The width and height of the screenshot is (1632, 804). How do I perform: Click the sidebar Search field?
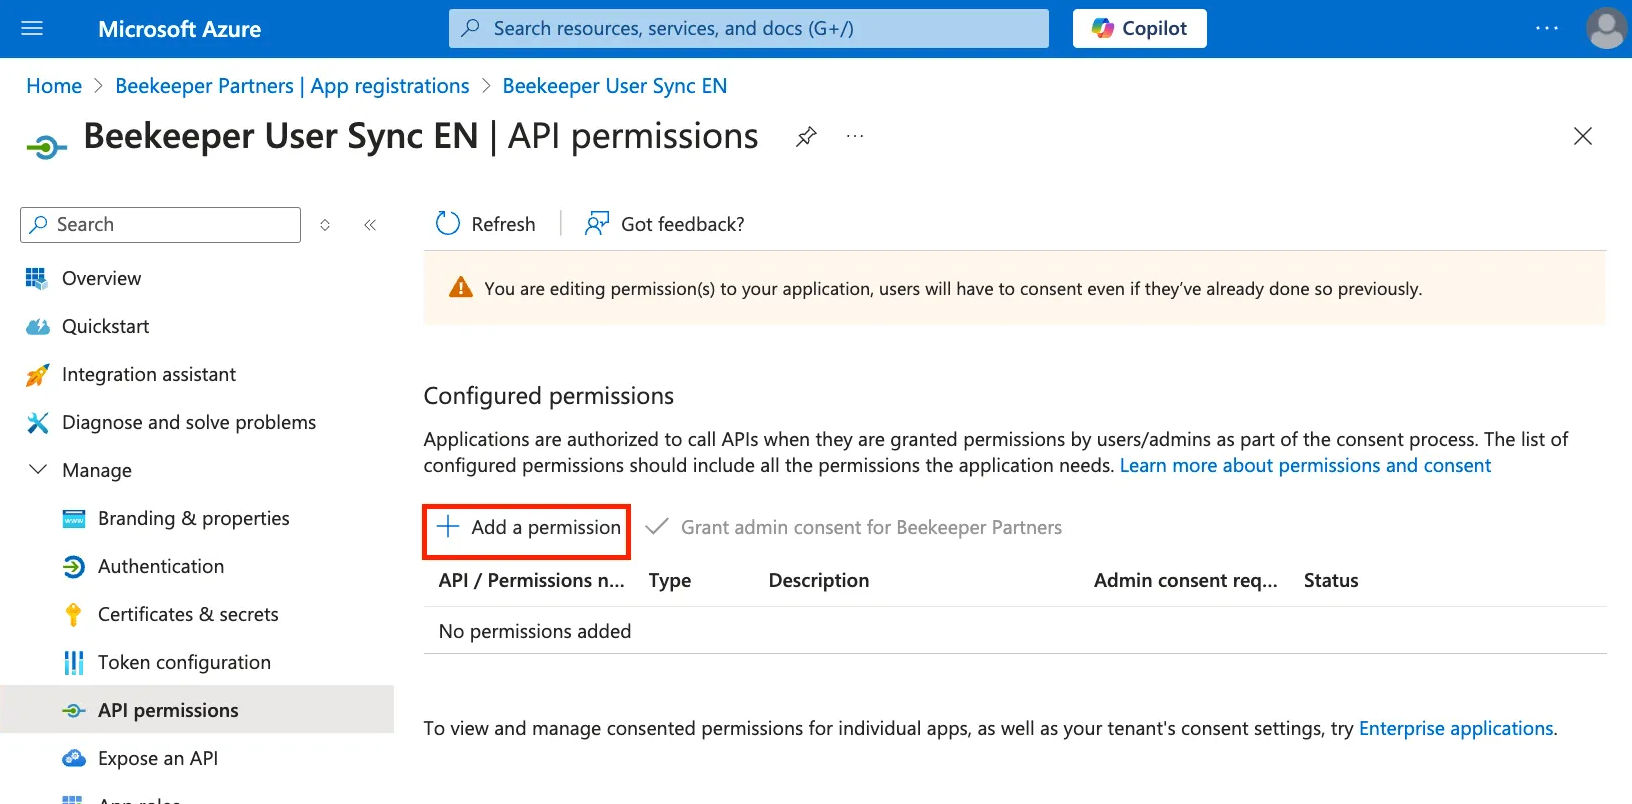pos(160,225)
